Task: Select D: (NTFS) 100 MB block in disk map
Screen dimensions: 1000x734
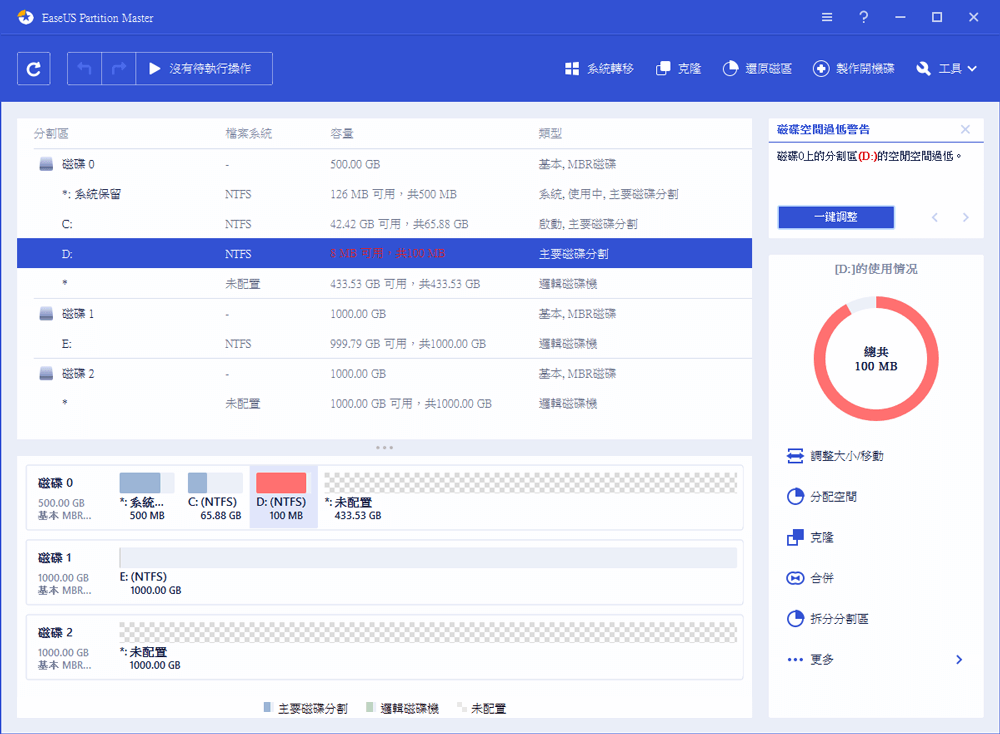Action: (x=283, y=497)
